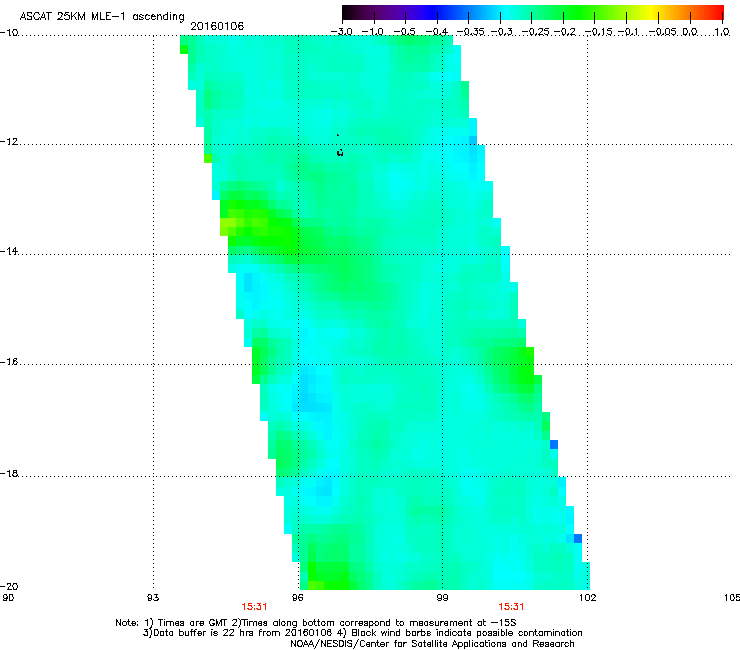740x650 pixels.
Task: Click the red "15:31" time left of longitude 102
Action: coord(511,607)
